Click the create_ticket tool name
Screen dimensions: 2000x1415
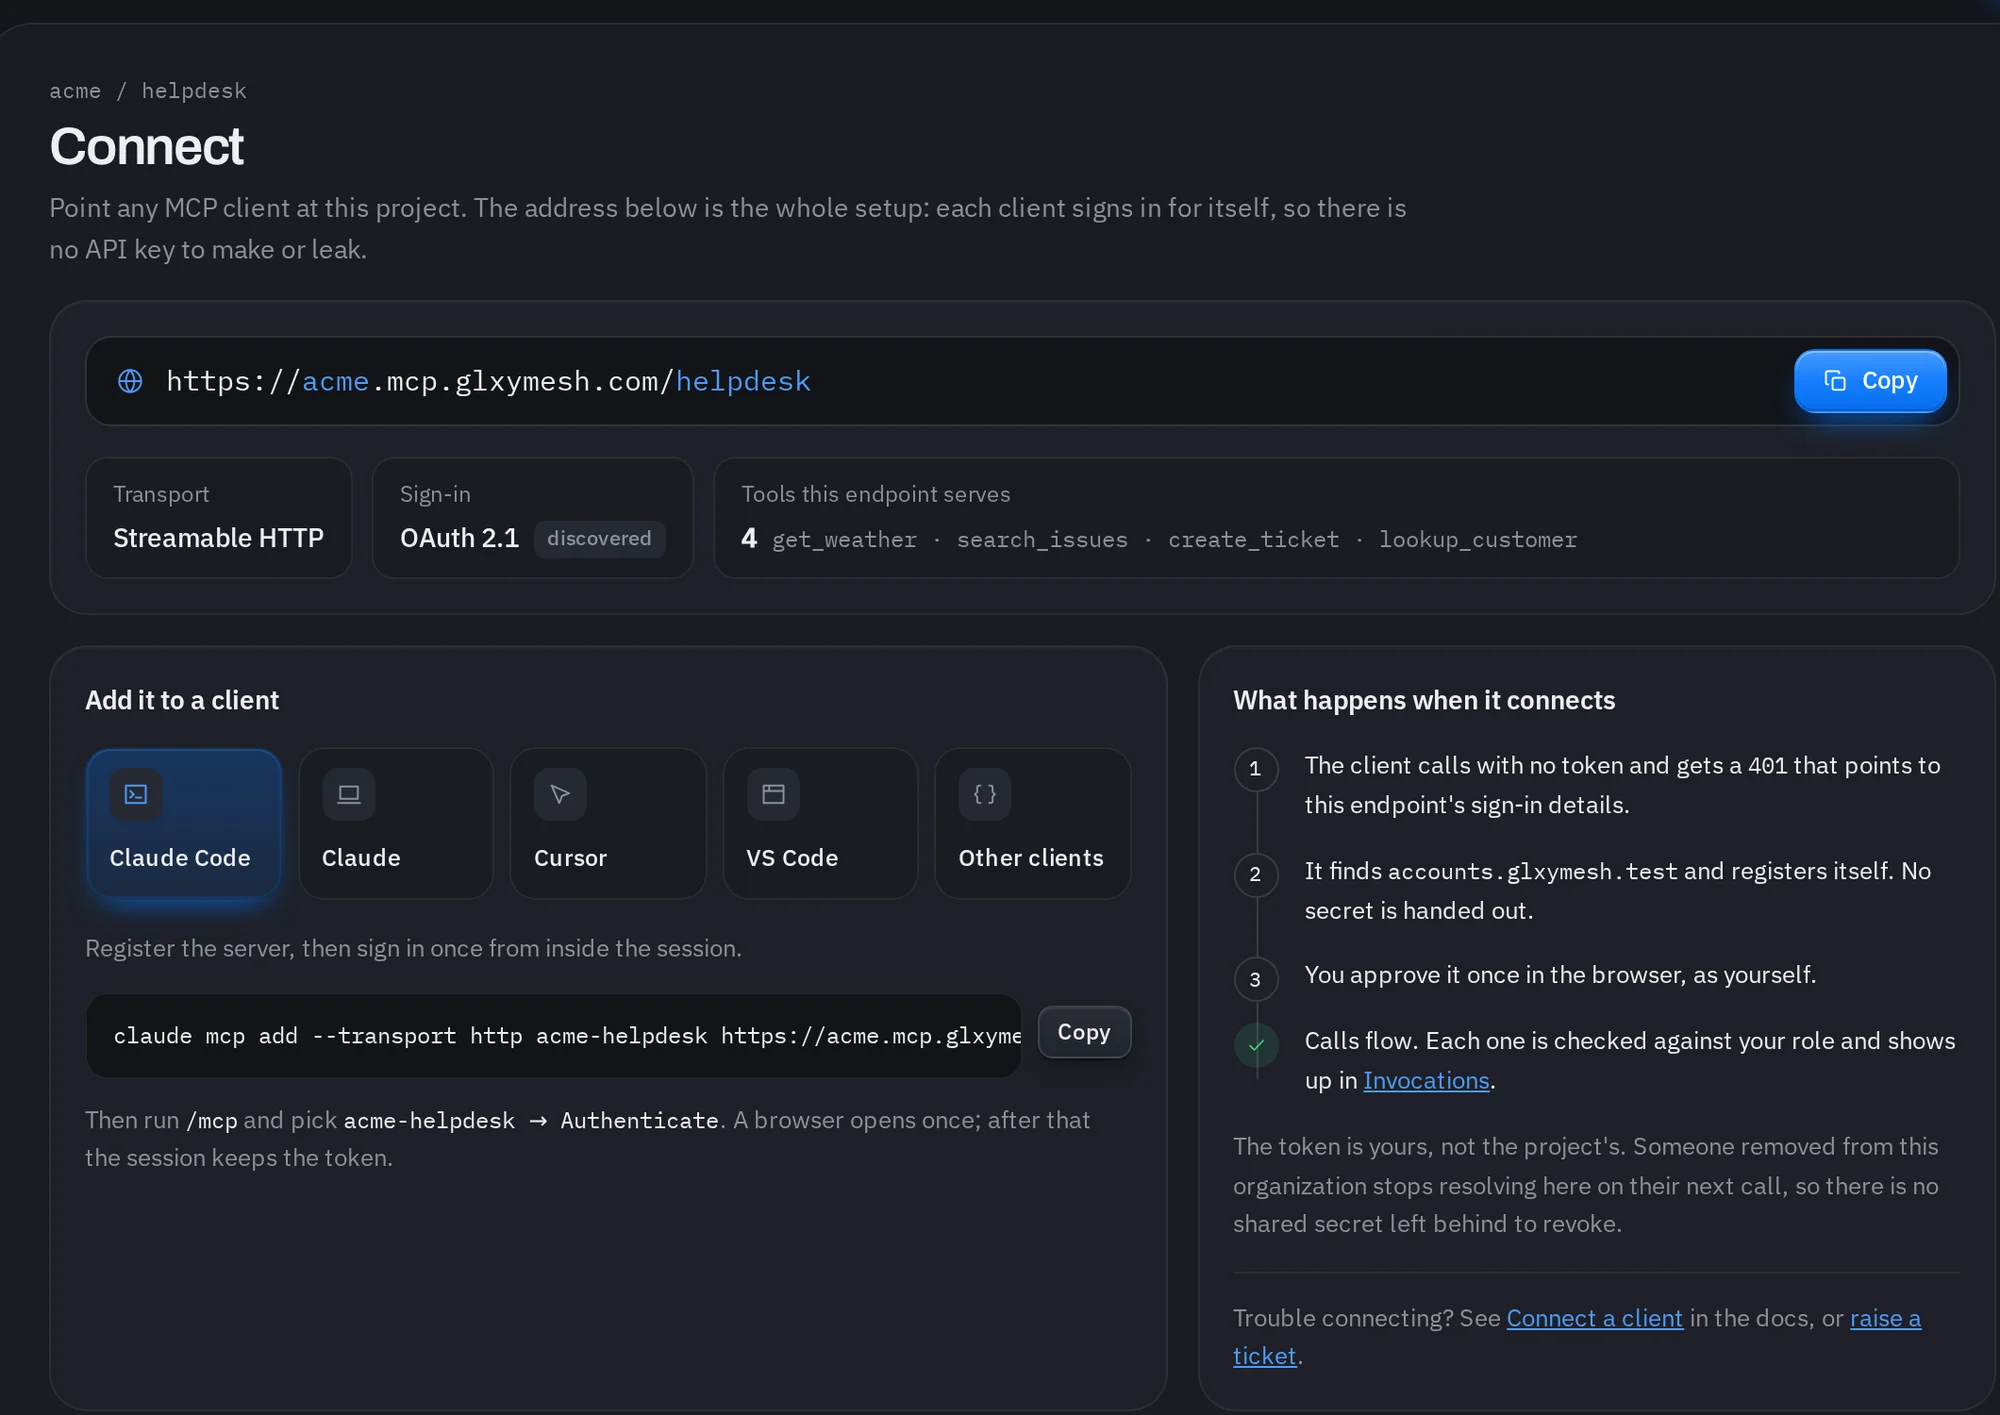[1253, 540]
